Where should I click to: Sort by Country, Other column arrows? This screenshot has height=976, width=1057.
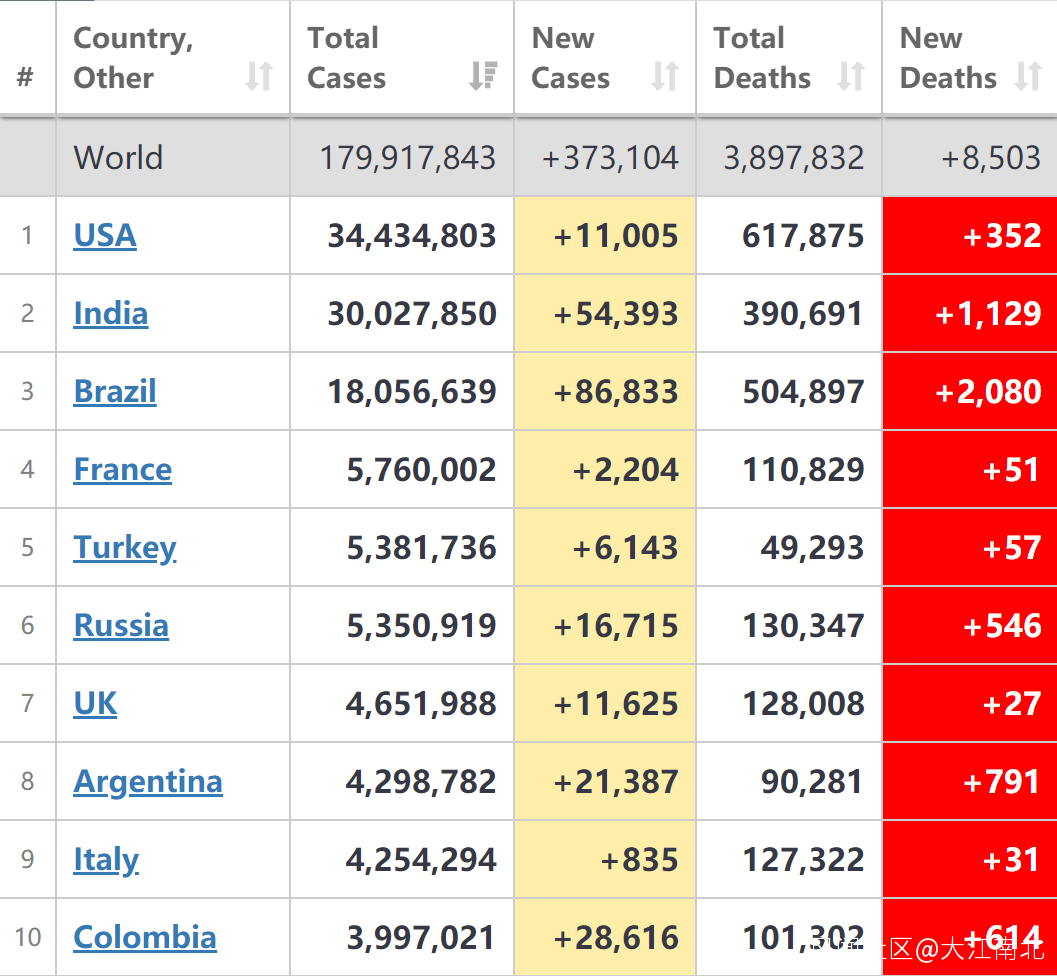259,77
